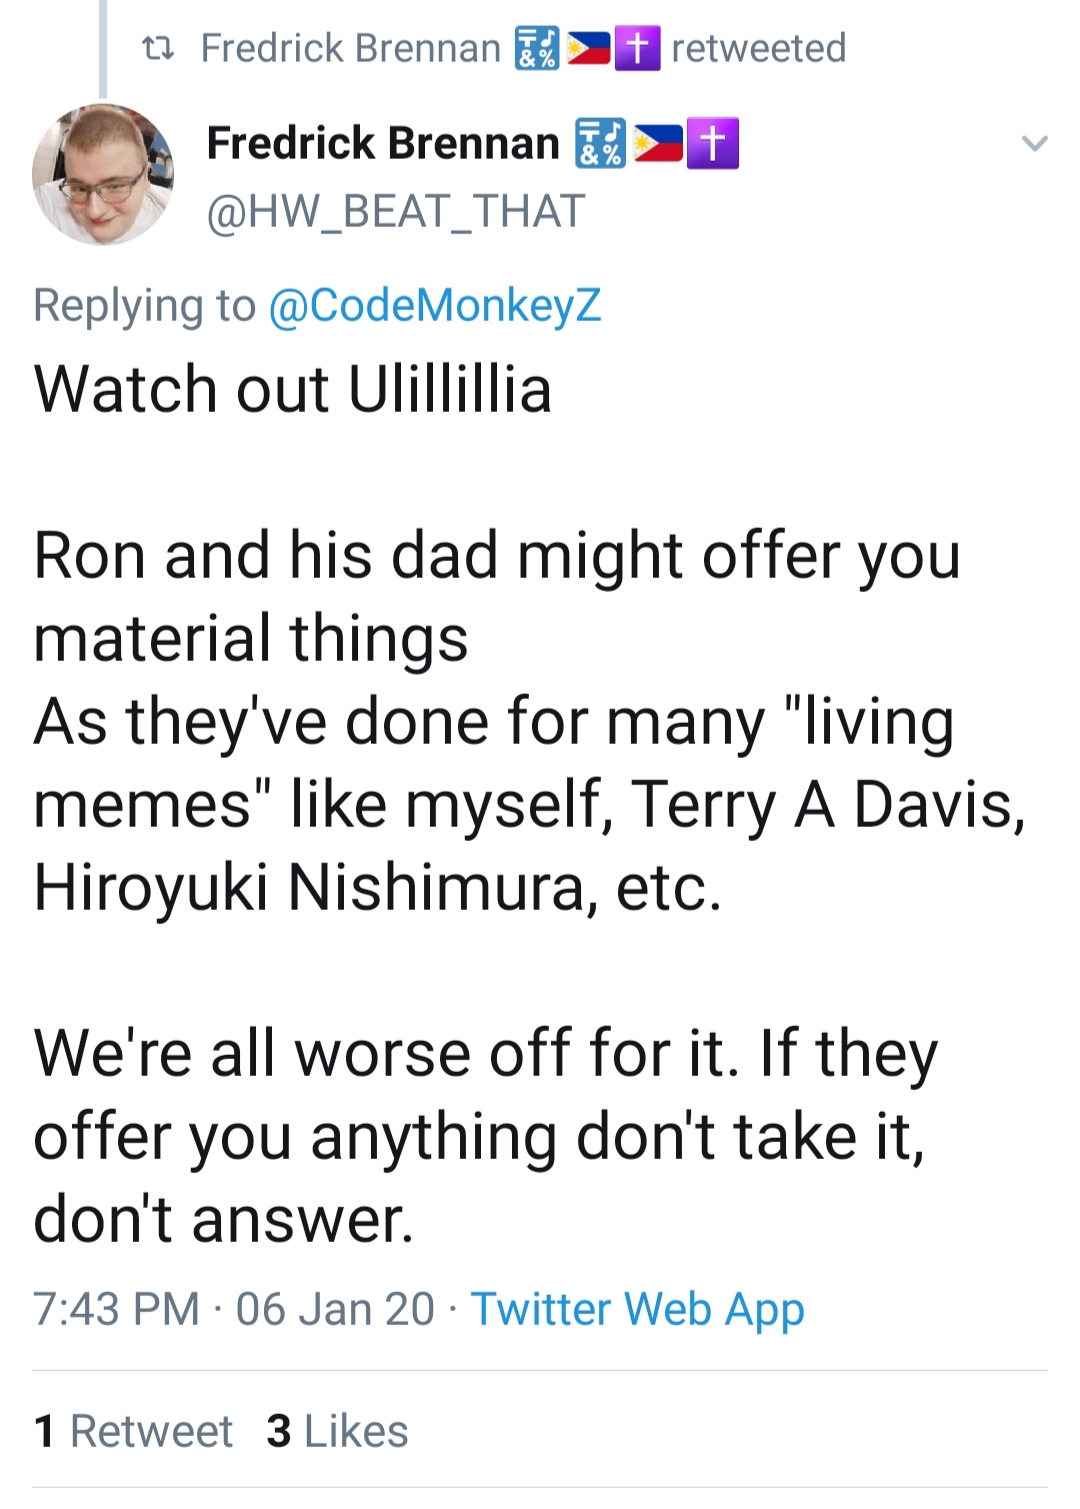Click the "retweeted" word at top

click(759, 48)
